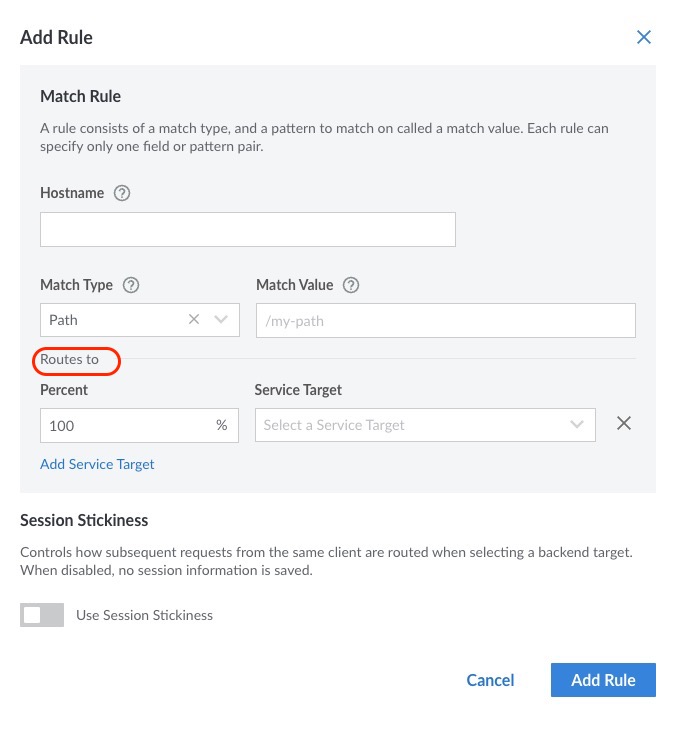Click the blue Add Rule button

pos(603,680)
